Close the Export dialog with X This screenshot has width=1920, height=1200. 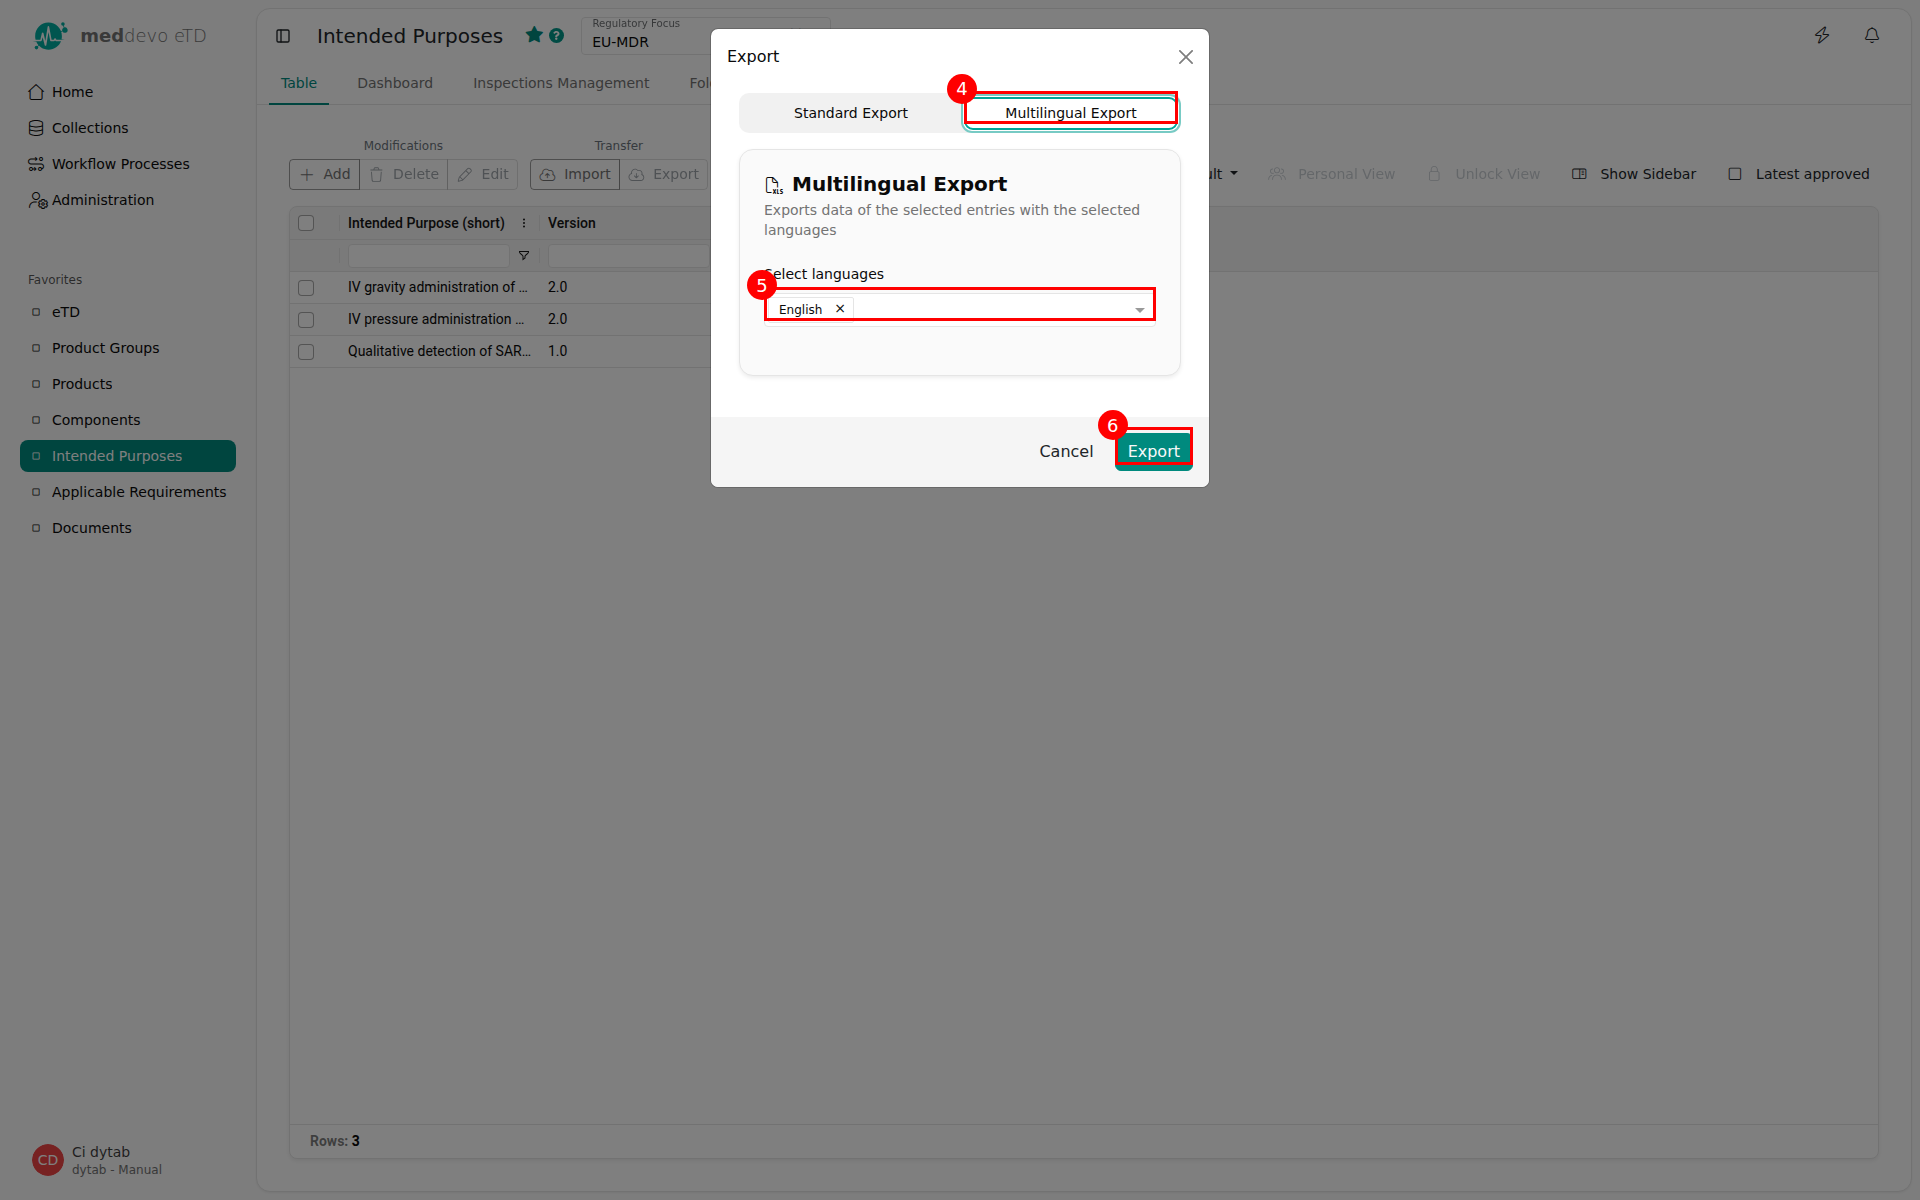coord(1185,57)
